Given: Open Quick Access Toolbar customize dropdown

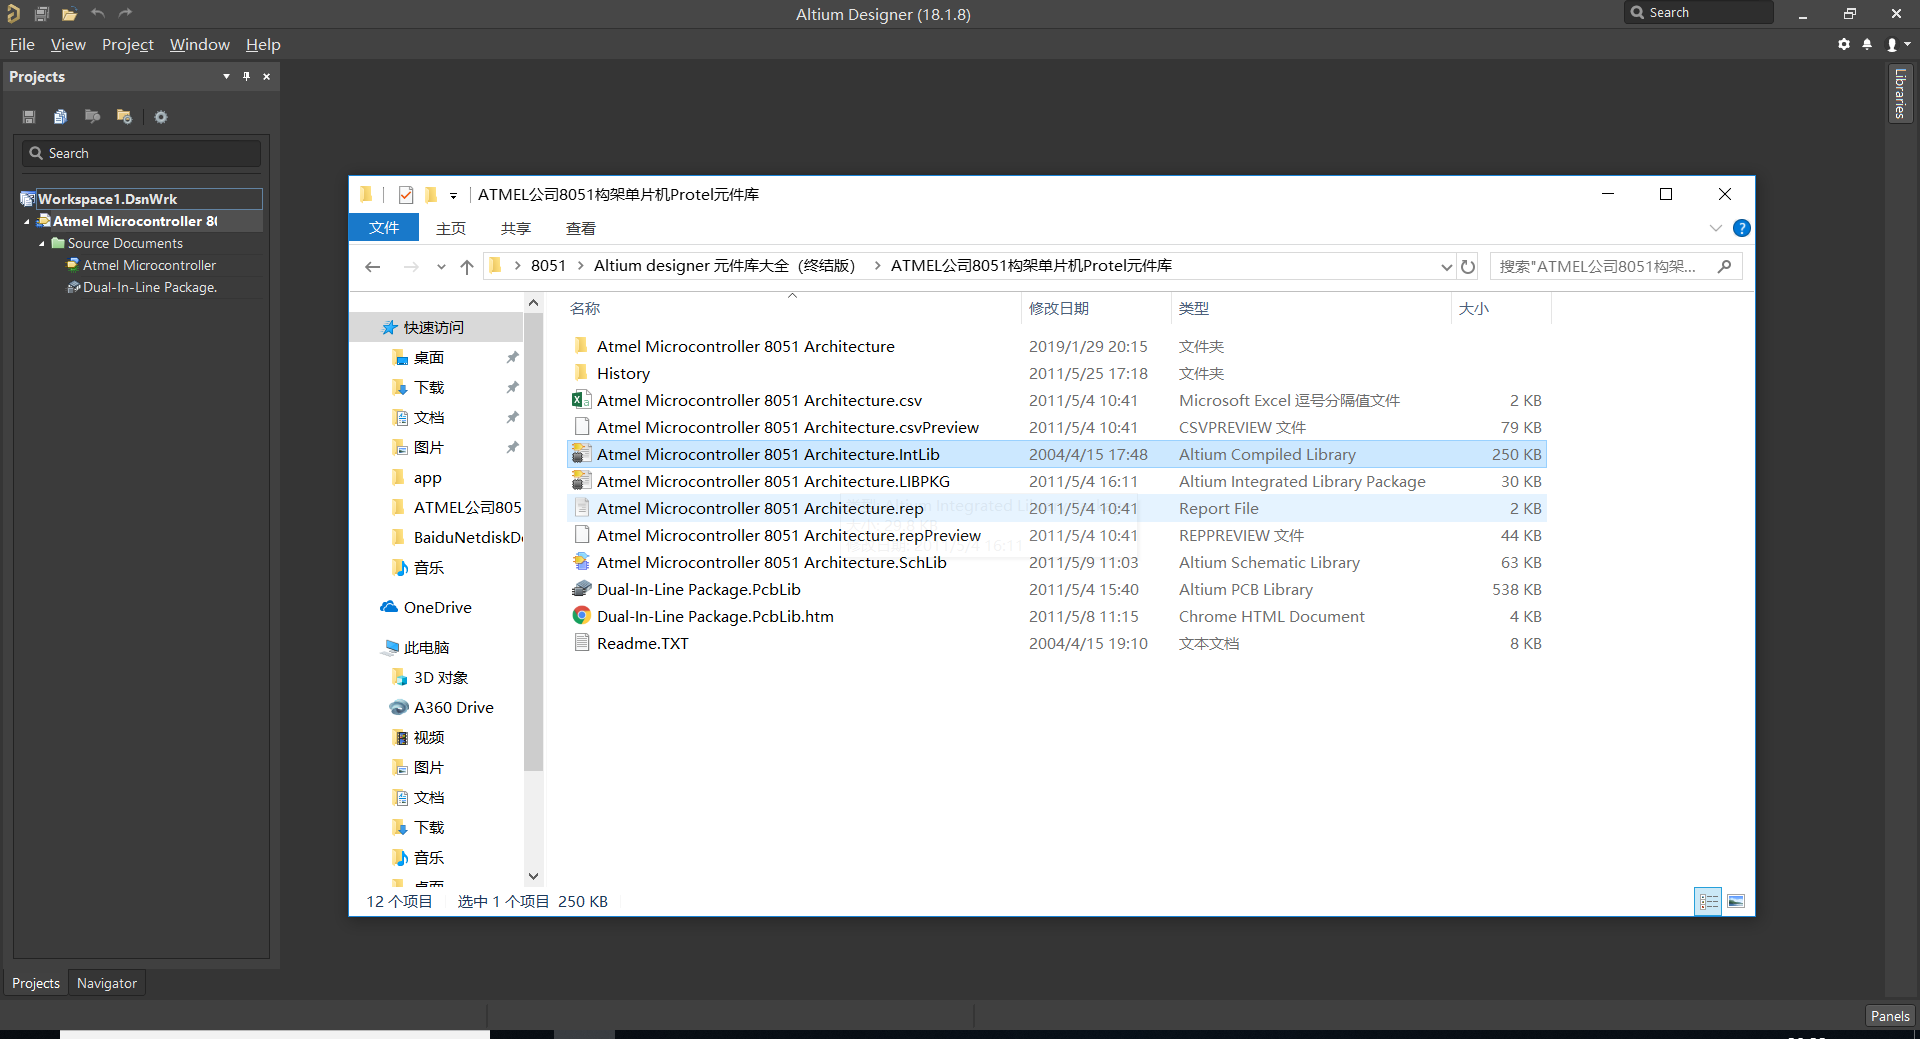Looking at the screenshot, I should 453,195.
